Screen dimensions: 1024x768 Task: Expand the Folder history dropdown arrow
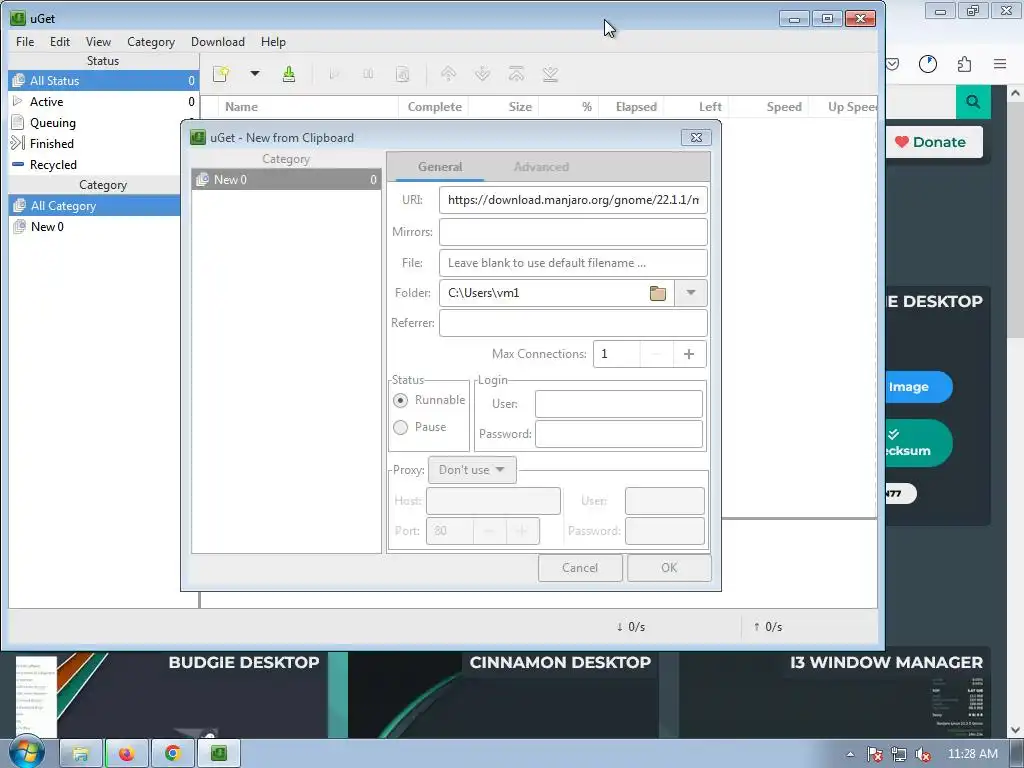point(691,293)
